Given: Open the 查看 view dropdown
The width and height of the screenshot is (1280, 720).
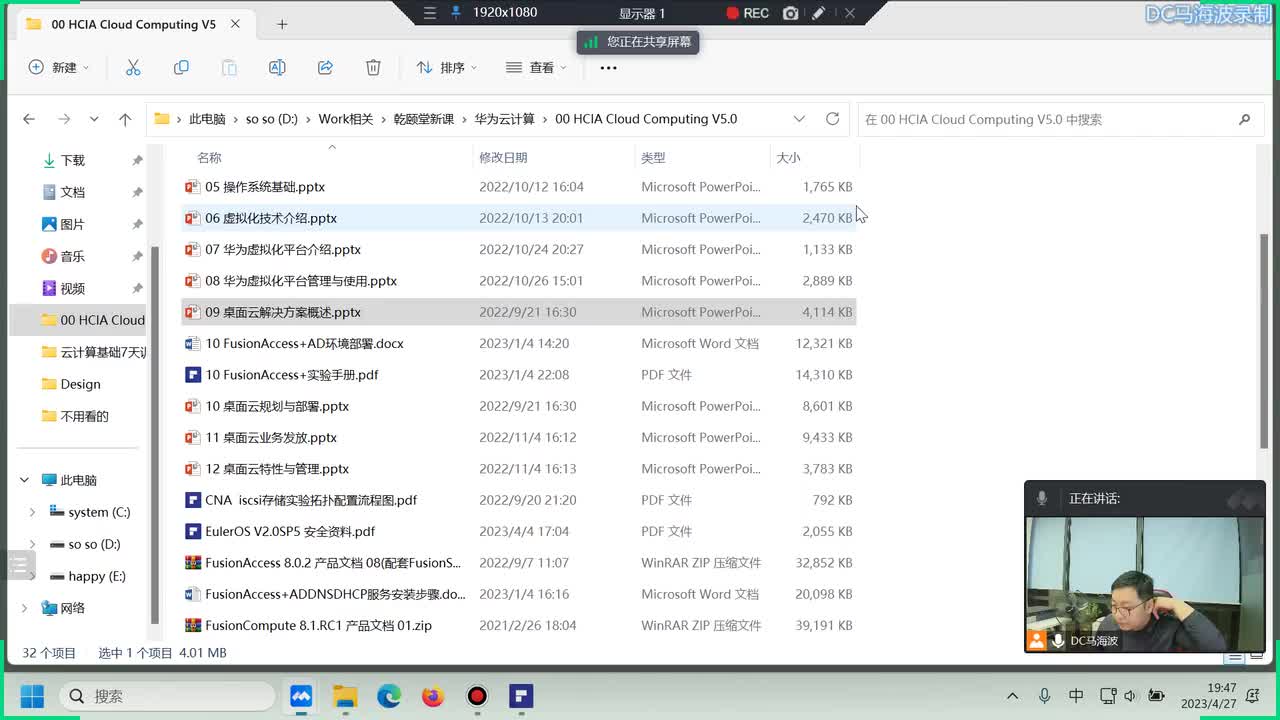Looking at the screenshot, I should (x=536, y=67).
